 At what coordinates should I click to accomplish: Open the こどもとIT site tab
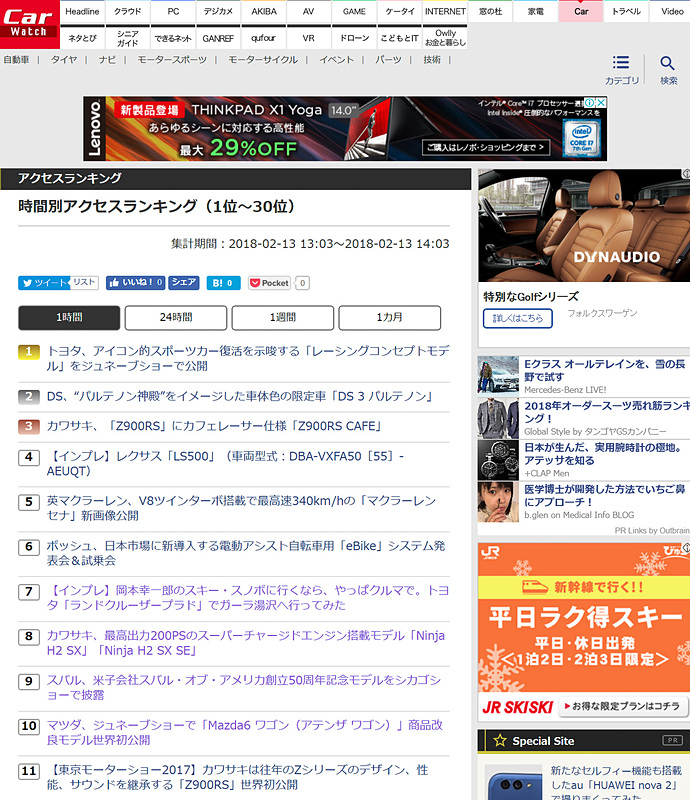tap(400, 38)
